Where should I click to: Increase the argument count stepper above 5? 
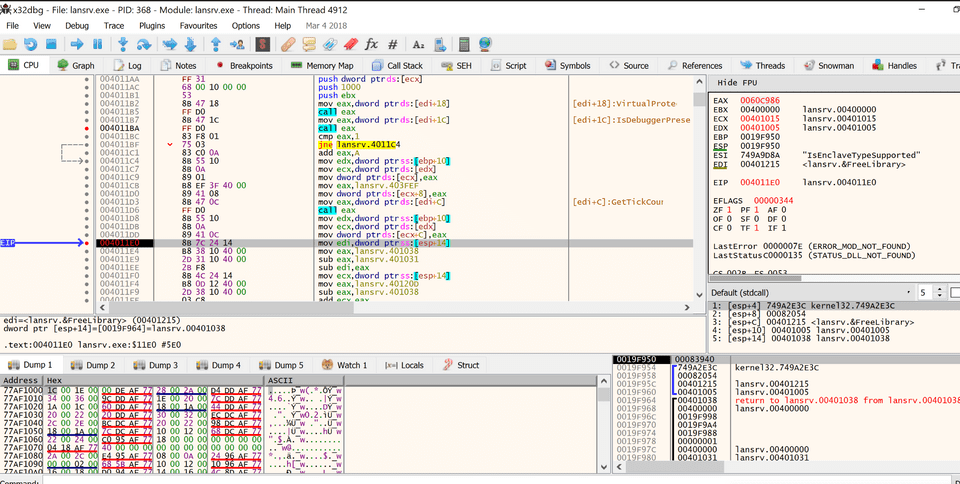[939, 289]
